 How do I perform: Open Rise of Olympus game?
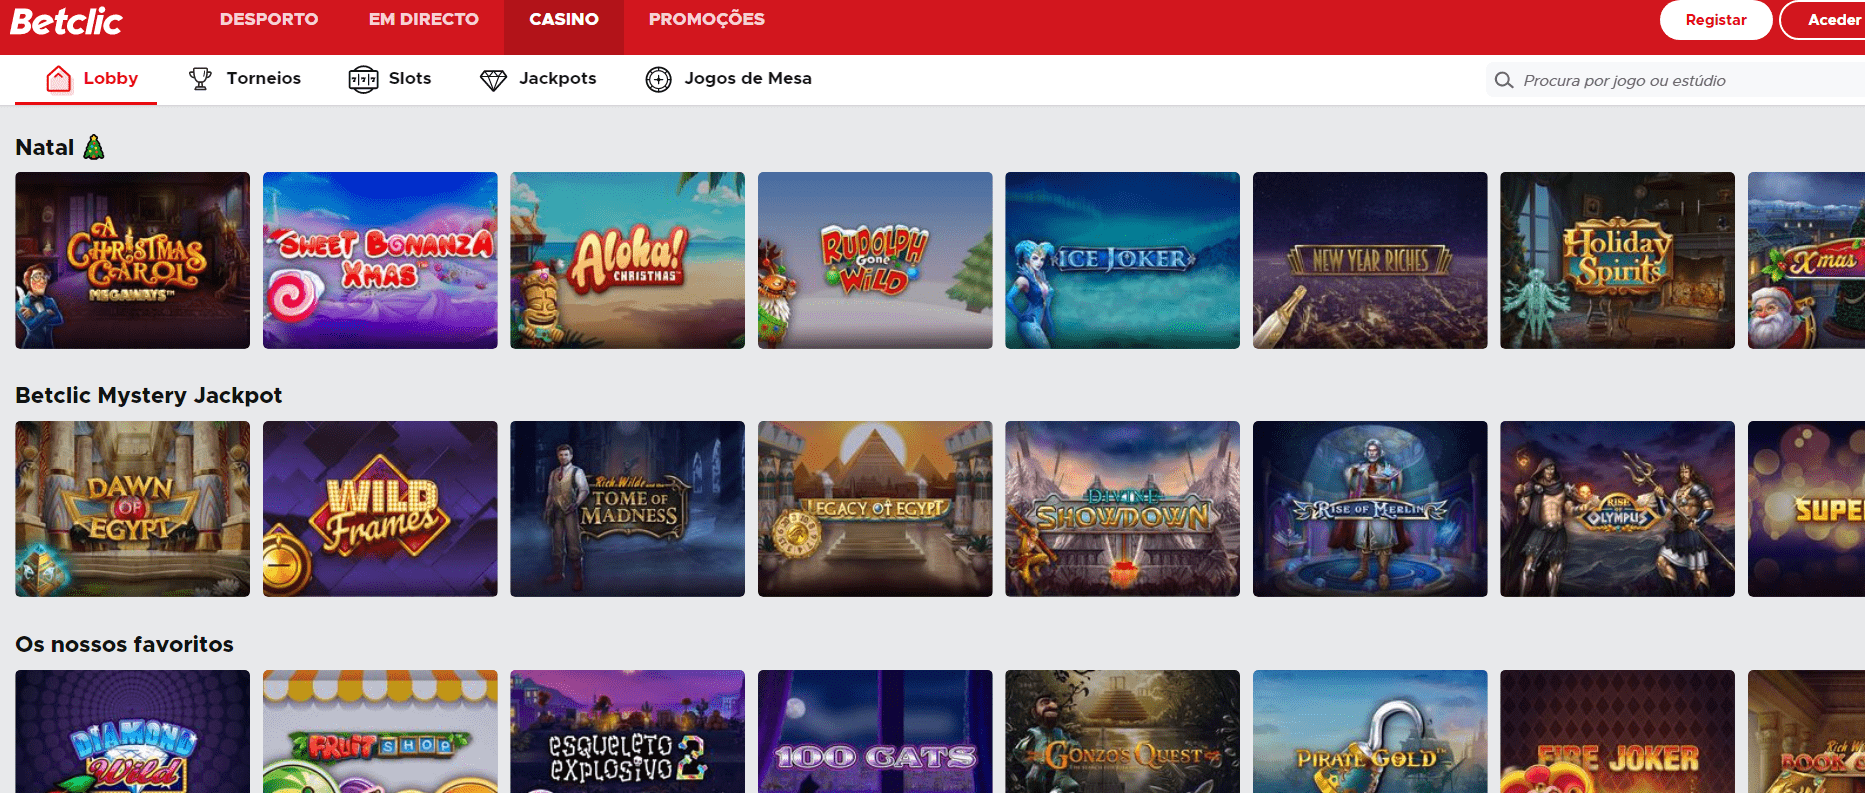point(1617,509)
